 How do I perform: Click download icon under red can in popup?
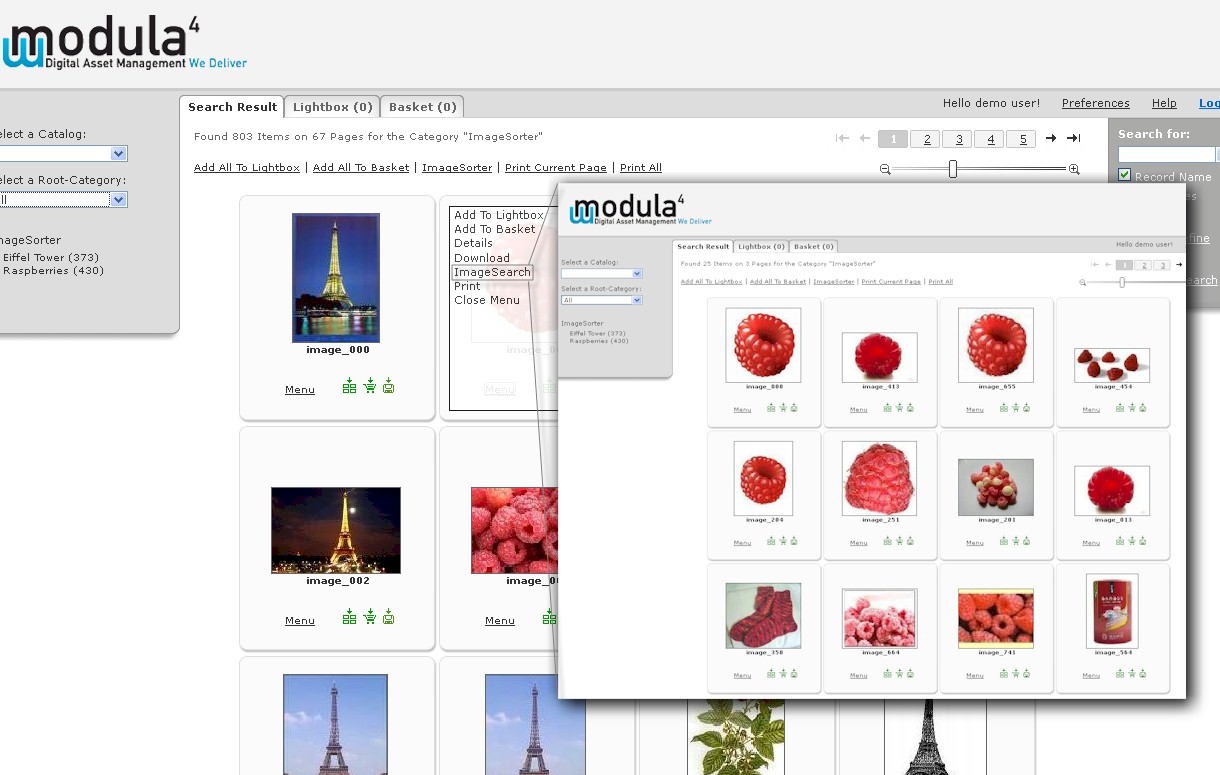(1142, 673)
